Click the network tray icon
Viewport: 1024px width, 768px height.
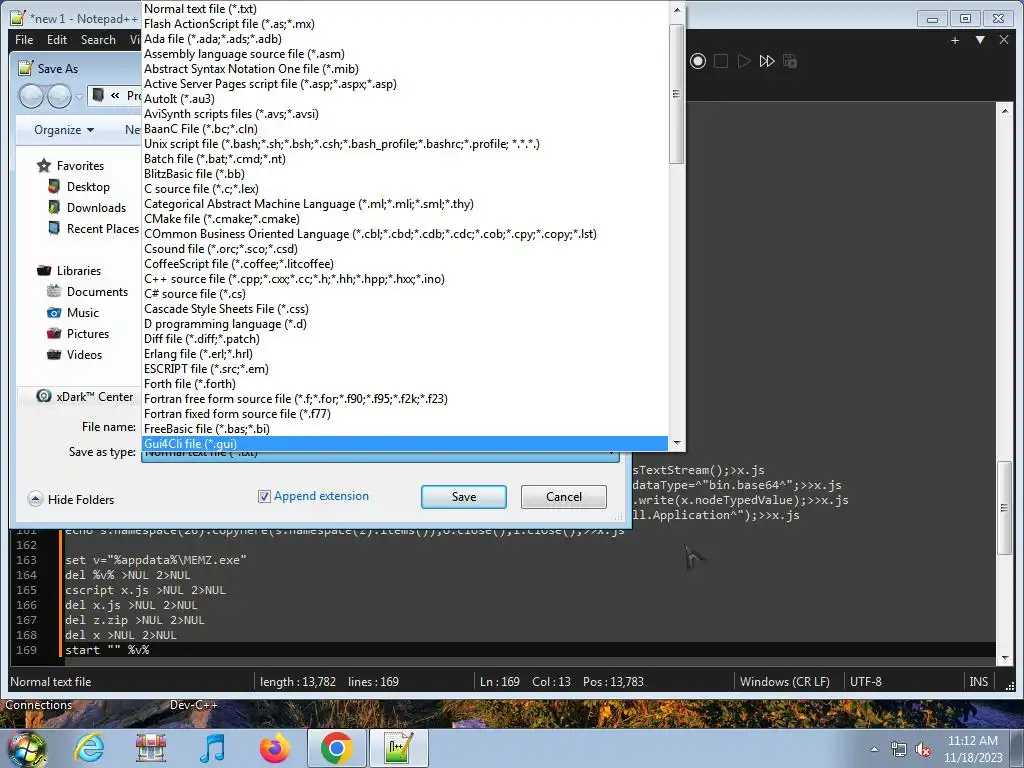pos(899,750)
